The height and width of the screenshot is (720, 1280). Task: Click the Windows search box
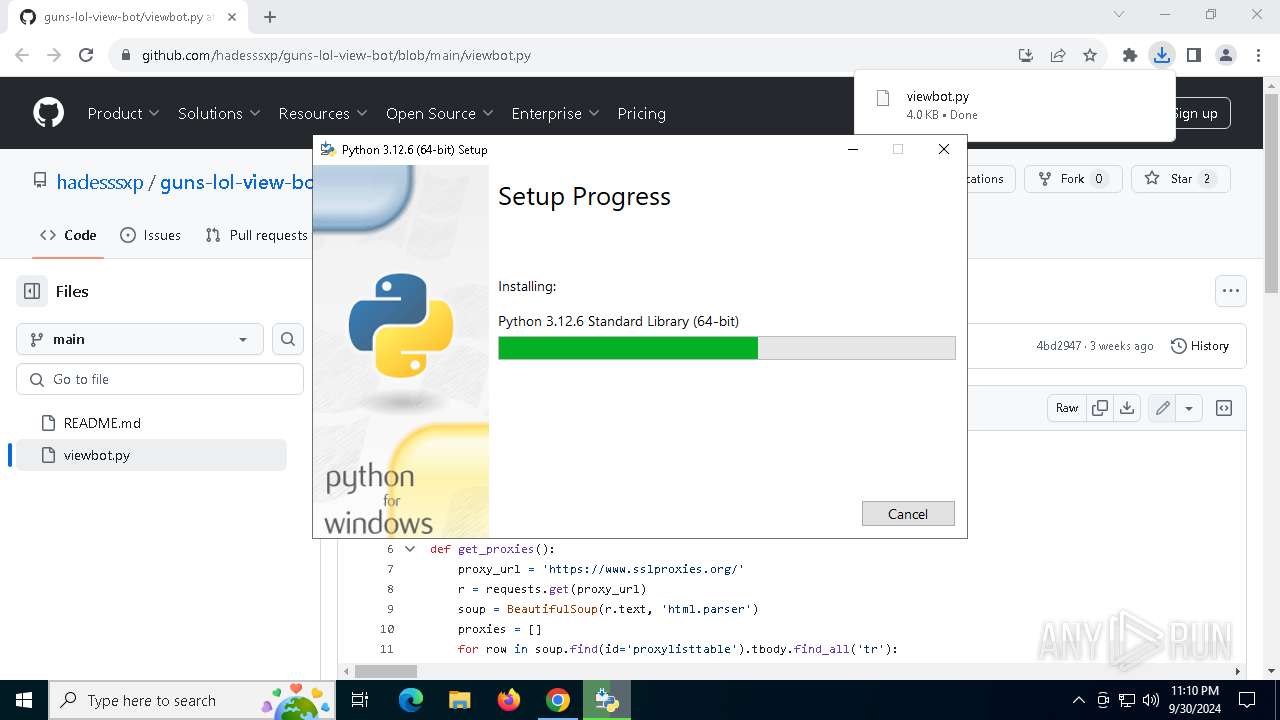point(194,700)
